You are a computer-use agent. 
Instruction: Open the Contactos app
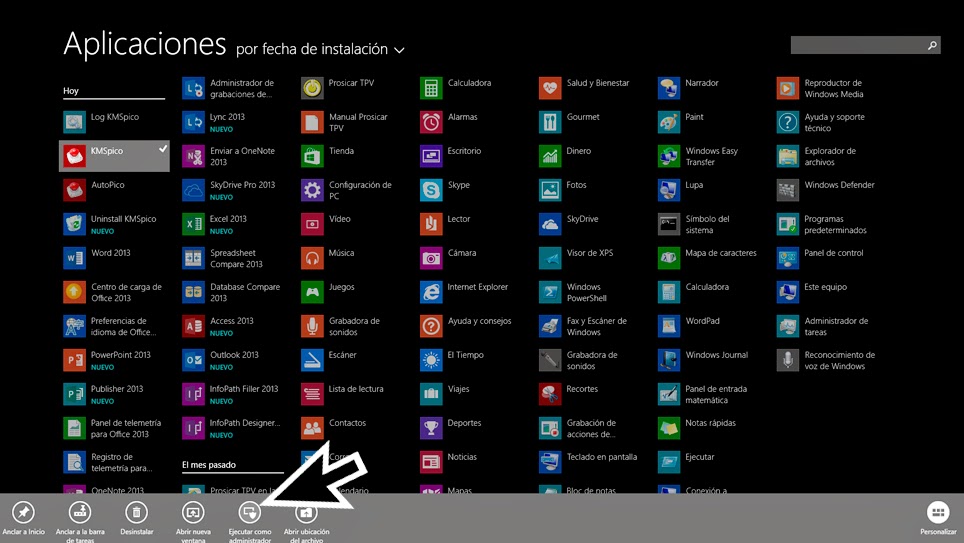[x=334, y=427]
